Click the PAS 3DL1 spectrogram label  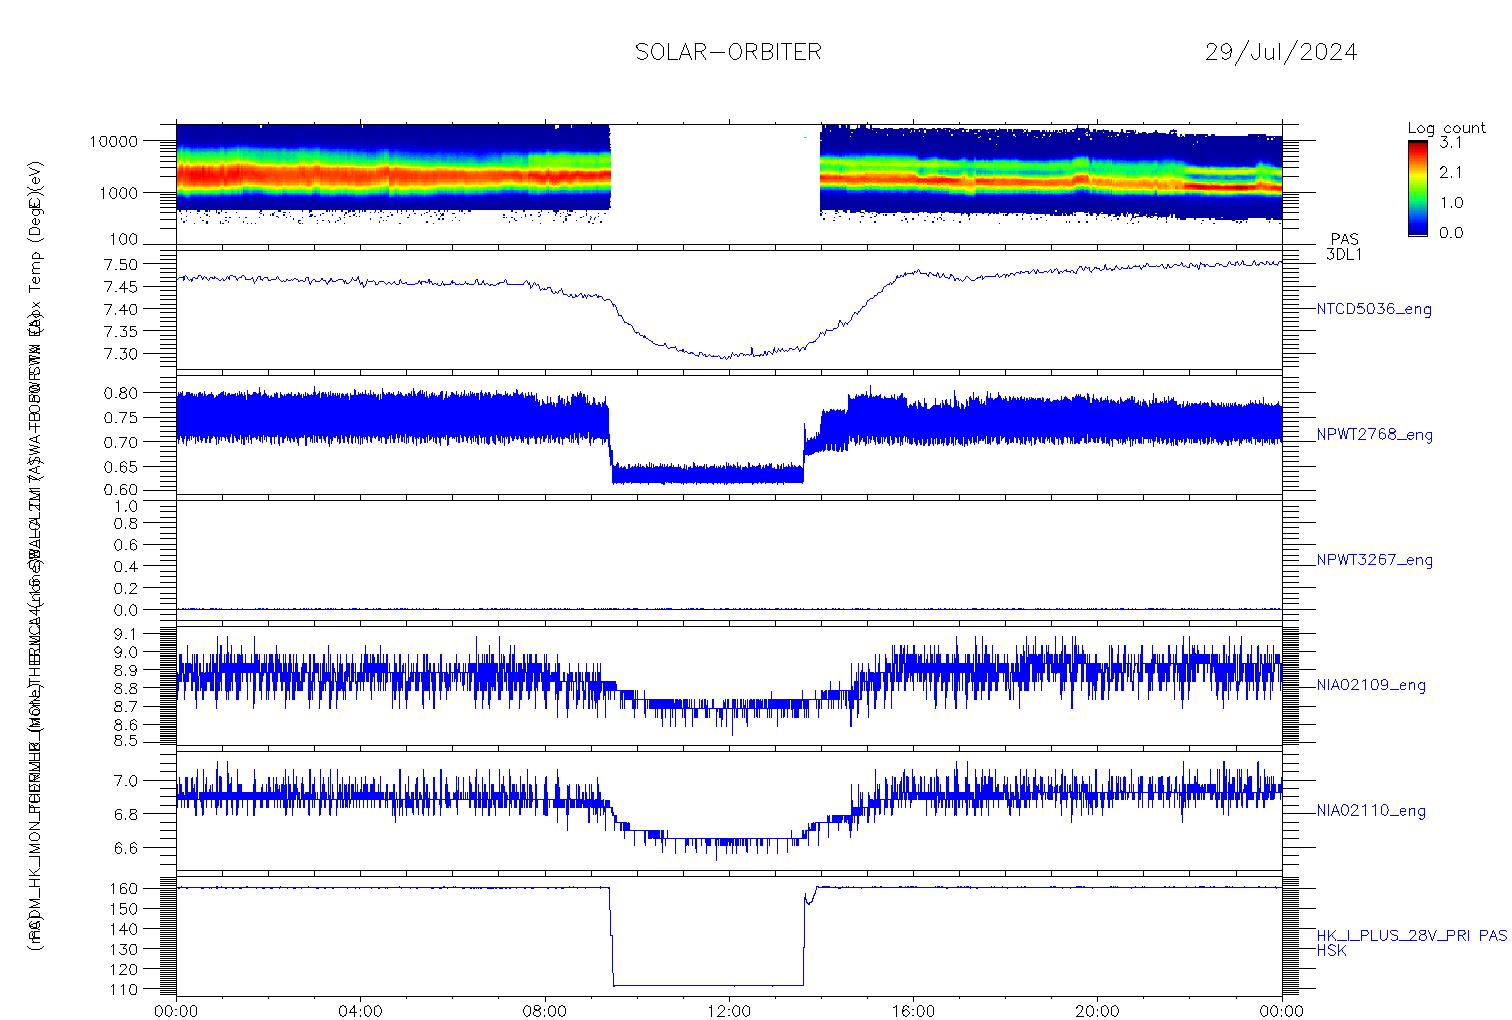click(1344, 247)
